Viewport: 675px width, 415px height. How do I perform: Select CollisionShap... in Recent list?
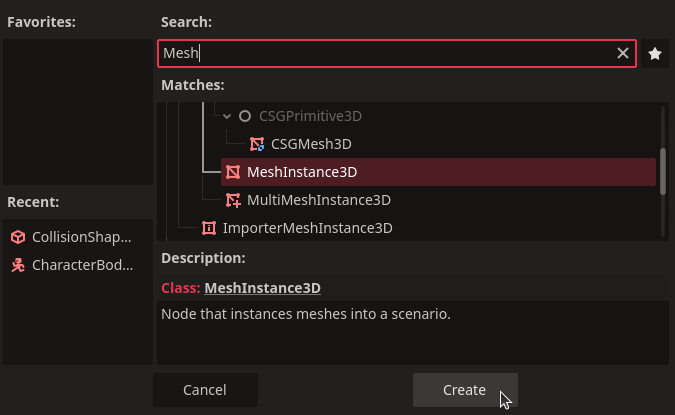click(x=81, y=237)
